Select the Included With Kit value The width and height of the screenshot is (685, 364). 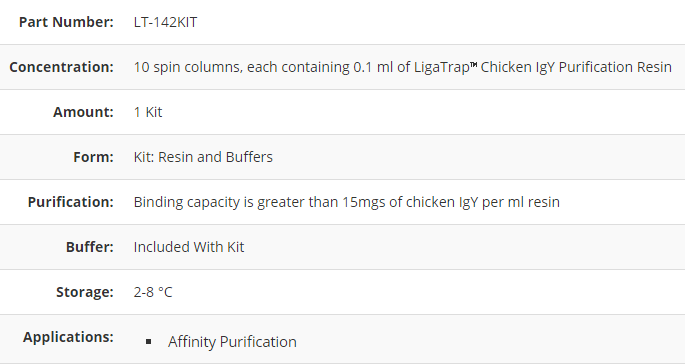point(189,247)
